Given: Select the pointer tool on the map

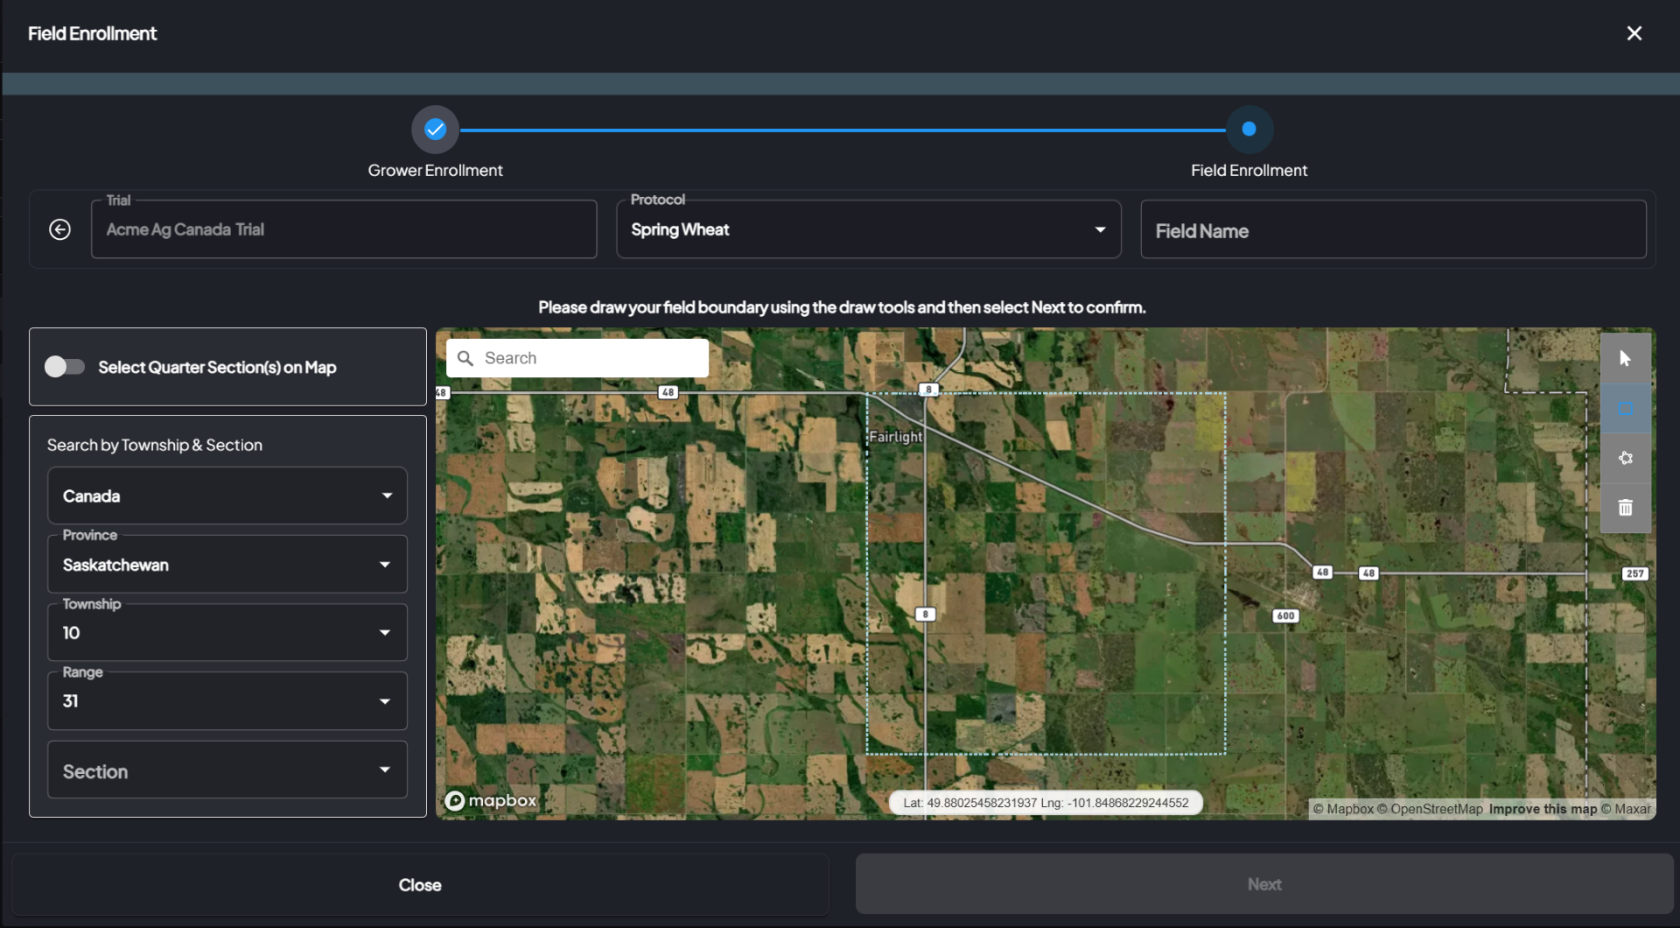Looking at the screenshot, I should tap(1625, 358).
